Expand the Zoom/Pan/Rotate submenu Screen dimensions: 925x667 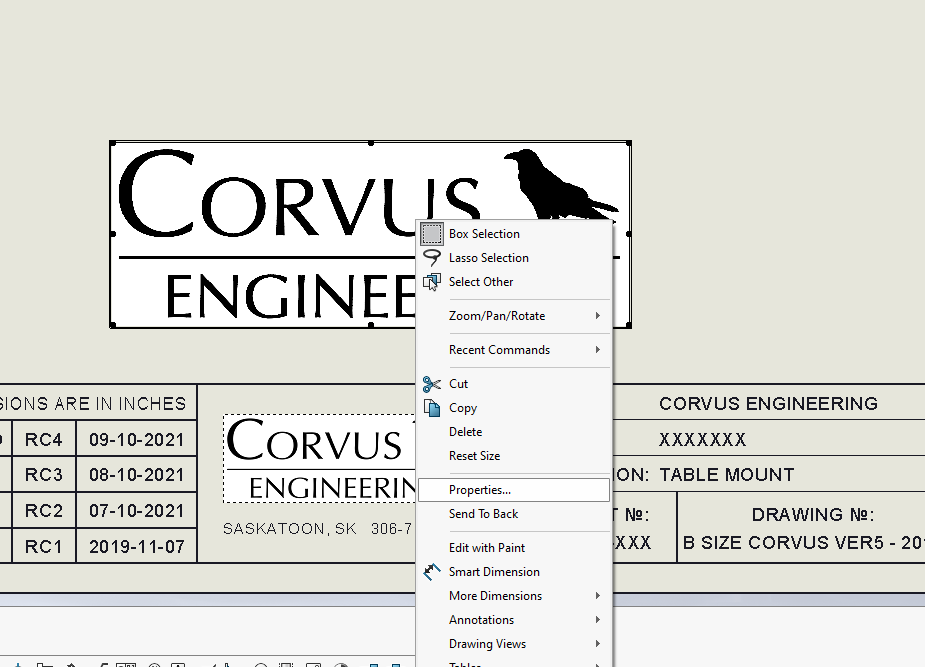(x=513, y=316)
